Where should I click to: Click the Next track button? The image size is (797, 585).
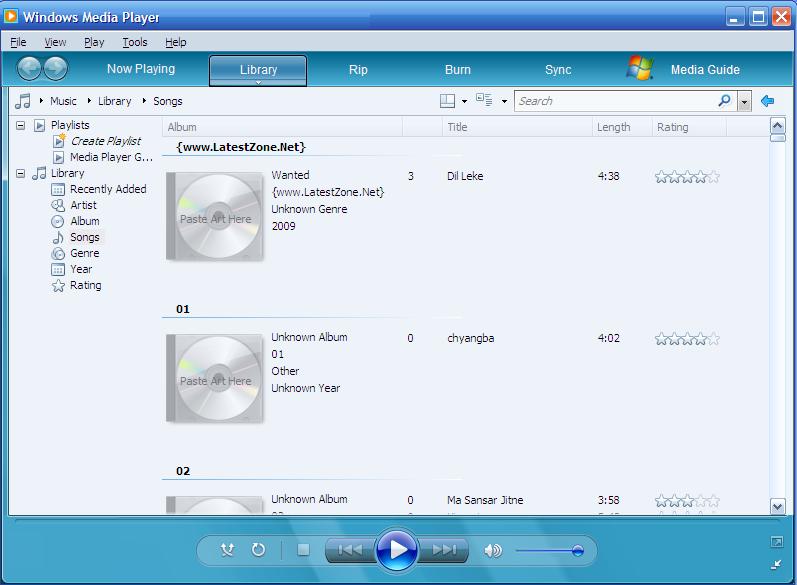pos(443,550)
